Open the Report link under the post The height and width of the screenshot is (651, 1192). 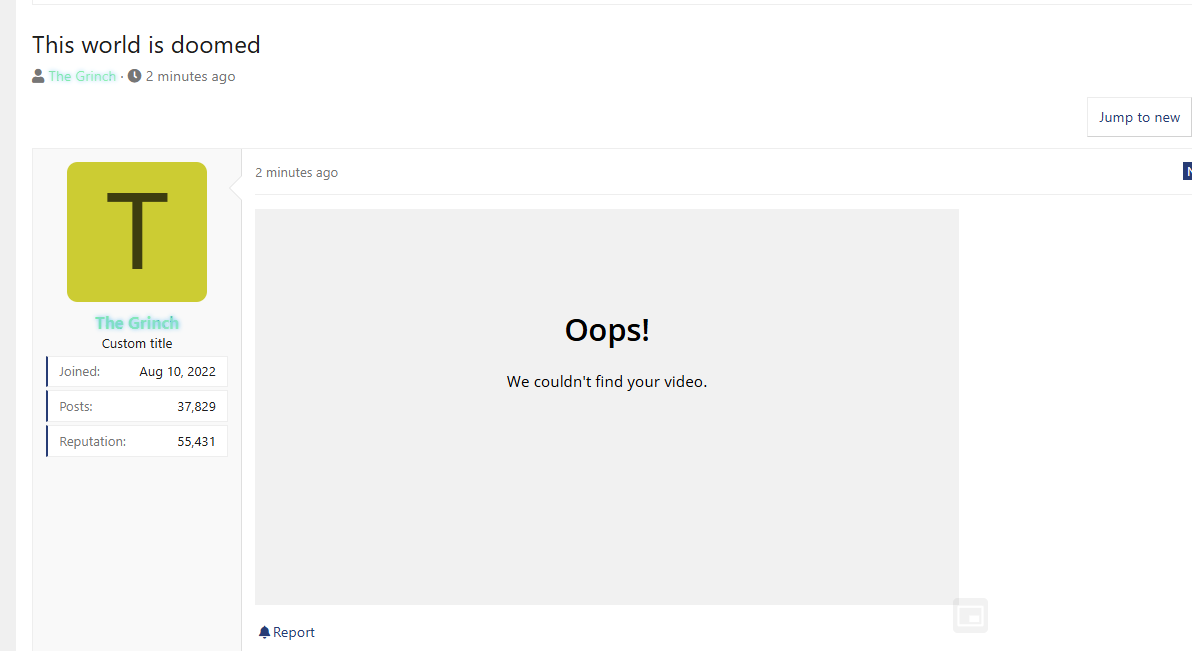tap(293, 632)
